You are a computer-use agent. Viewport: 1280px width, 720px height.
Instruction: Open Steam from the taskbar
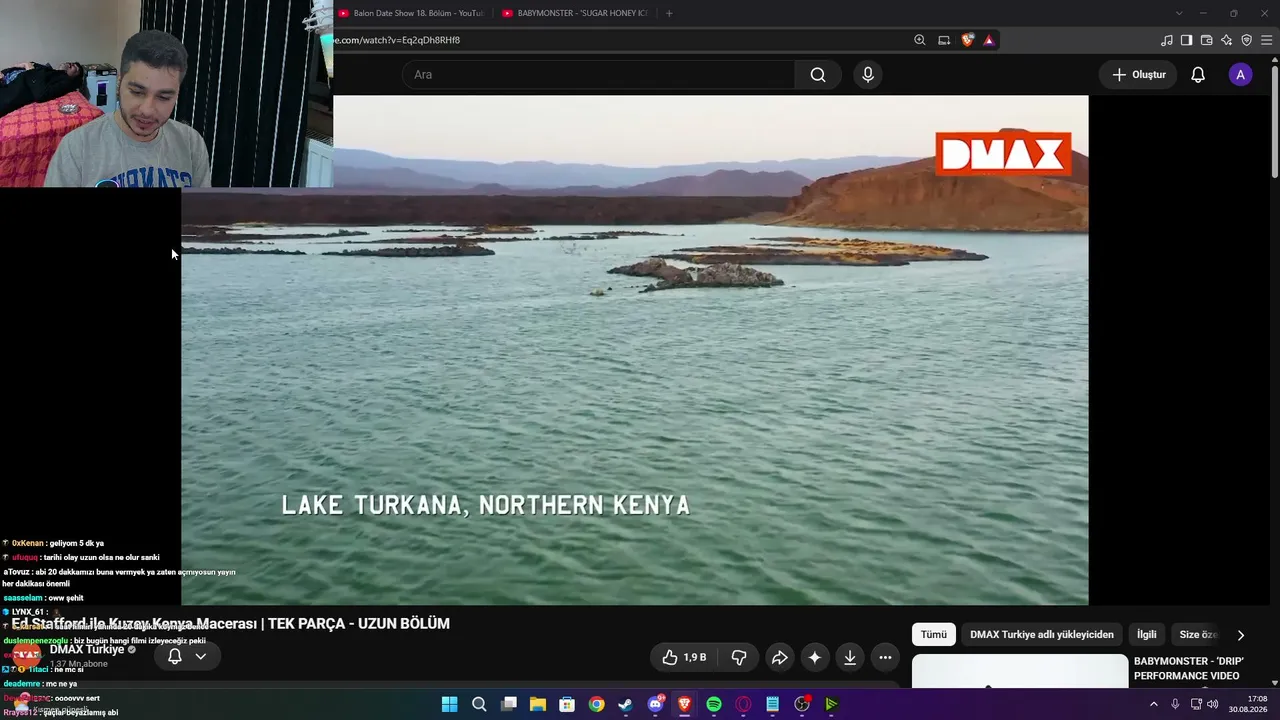(x=625, y=704)
